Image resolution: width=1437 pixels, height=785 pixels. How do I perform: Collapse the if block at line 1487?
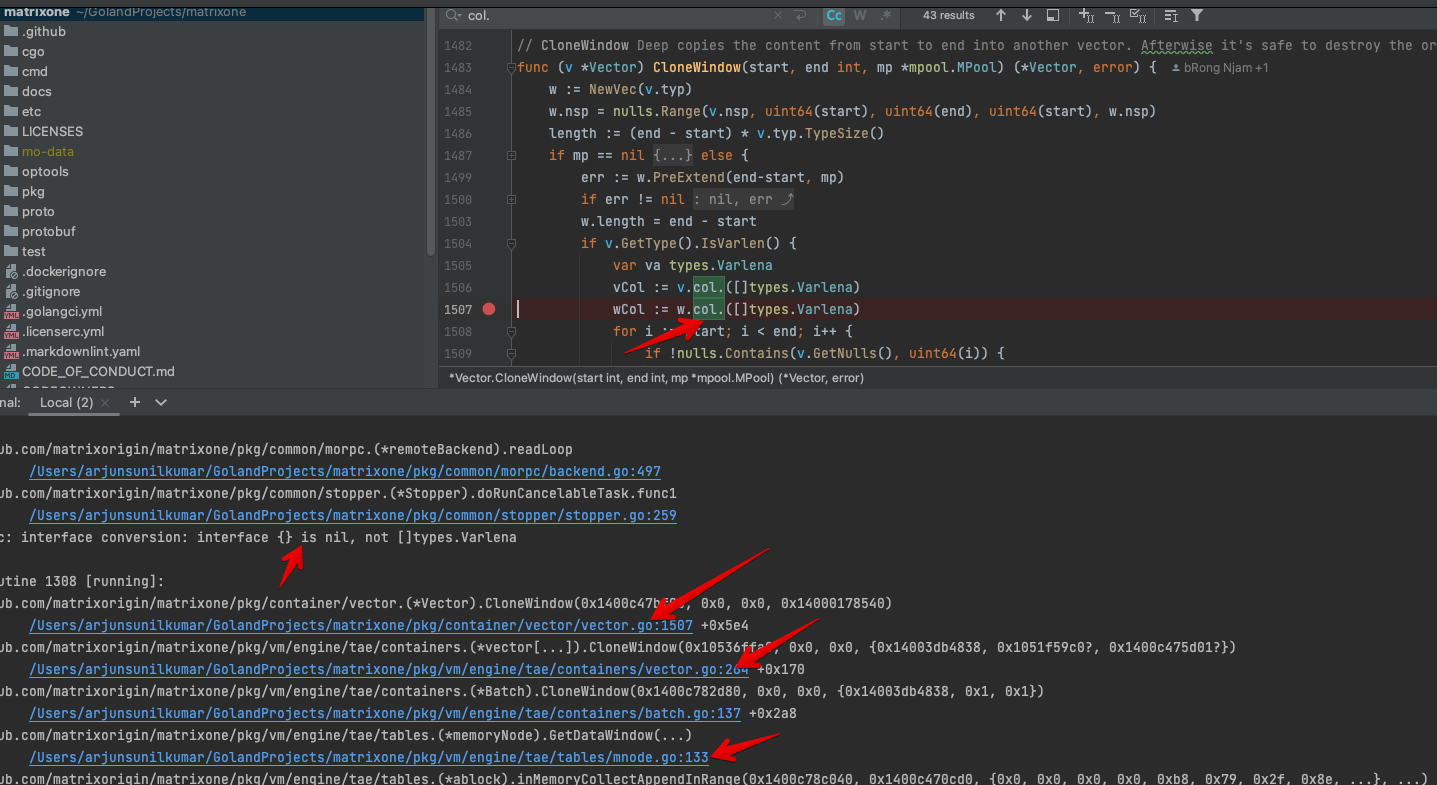click(x=511, y=155)
